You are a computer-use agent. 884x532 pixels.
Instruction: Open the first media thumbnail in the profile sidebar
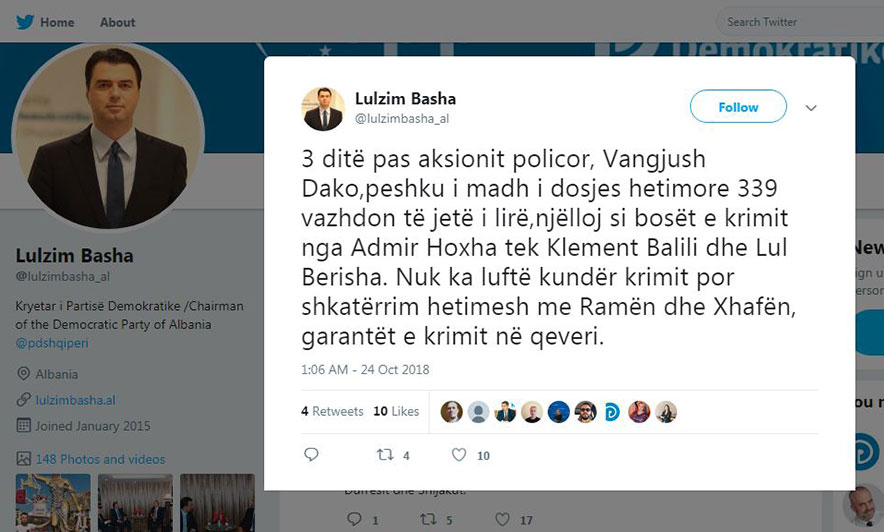[x=53, y=503]
